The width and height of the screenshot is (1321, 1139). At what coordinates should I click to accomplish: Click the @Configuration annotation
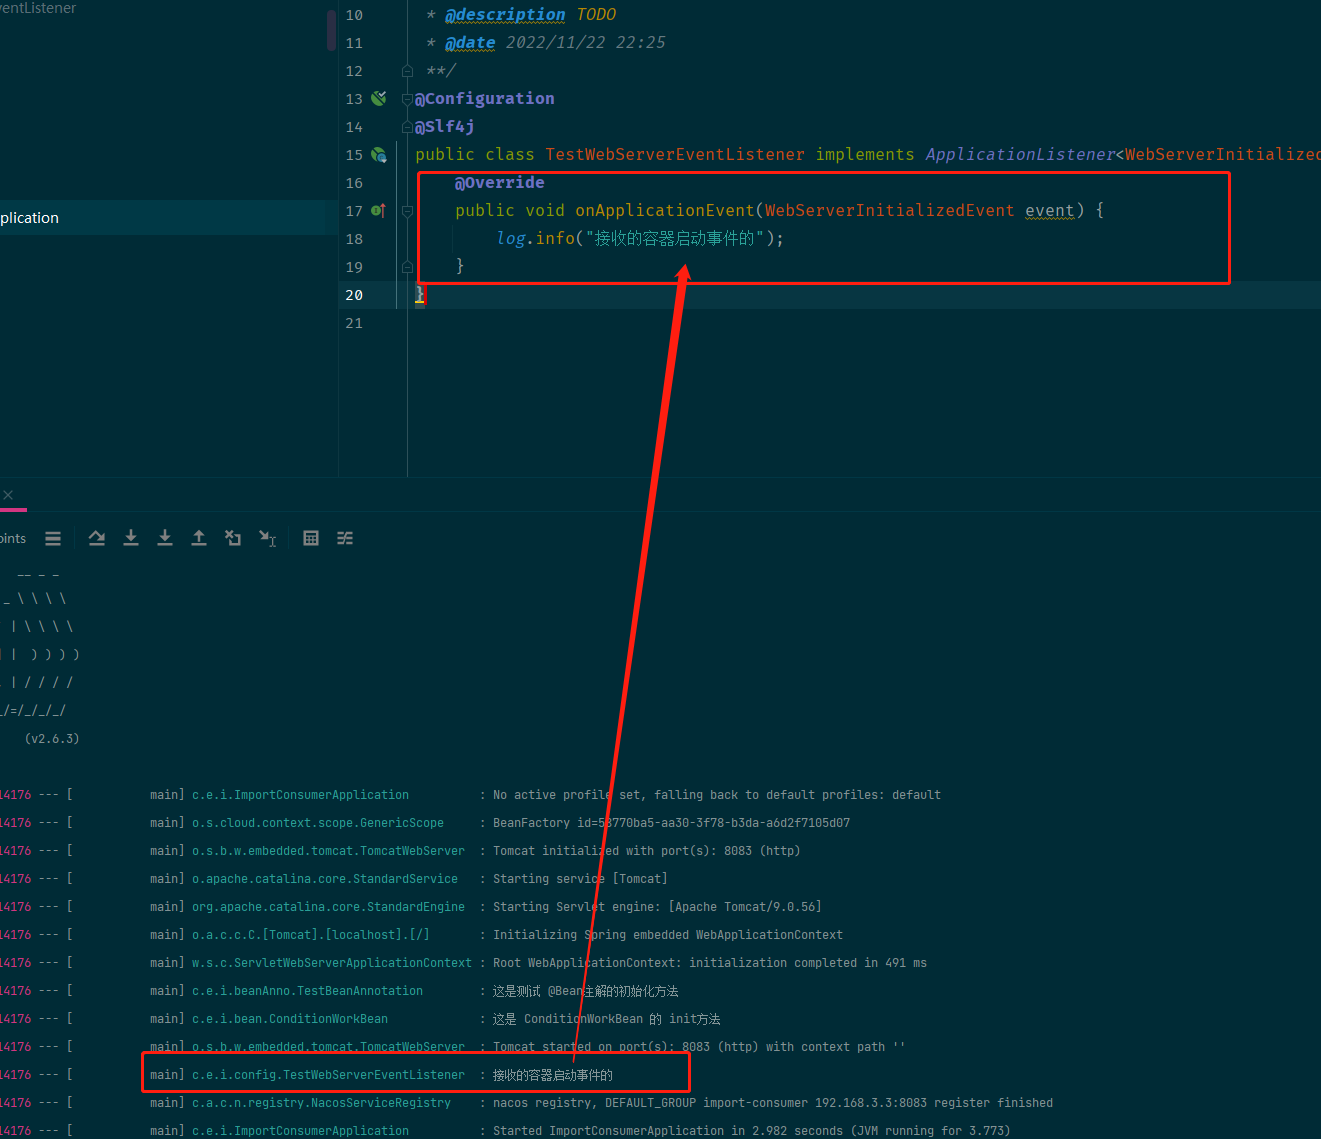click(x=485, y=98)
